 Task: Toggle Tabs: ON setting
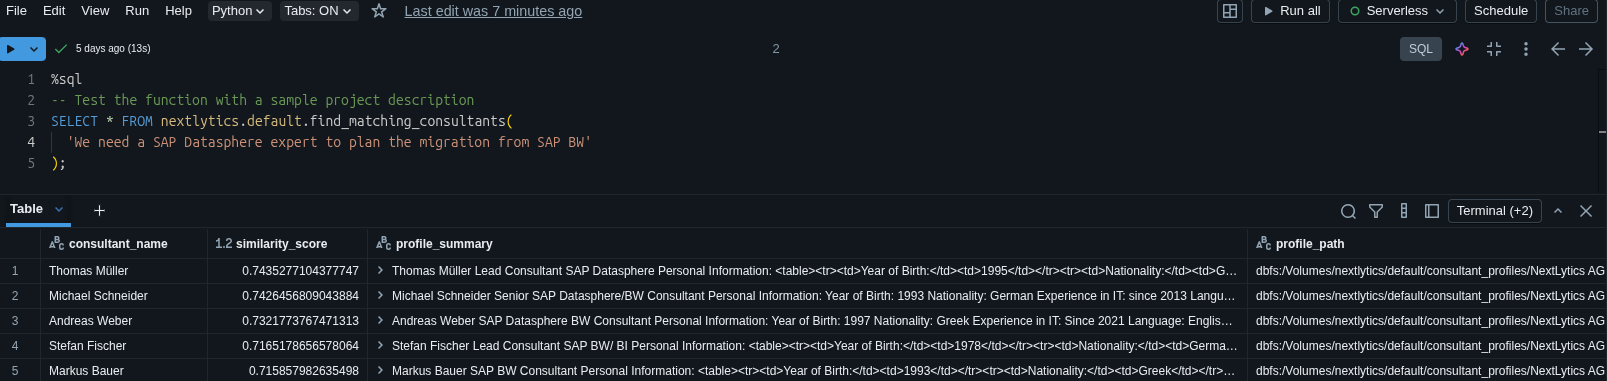click(317, 11)
